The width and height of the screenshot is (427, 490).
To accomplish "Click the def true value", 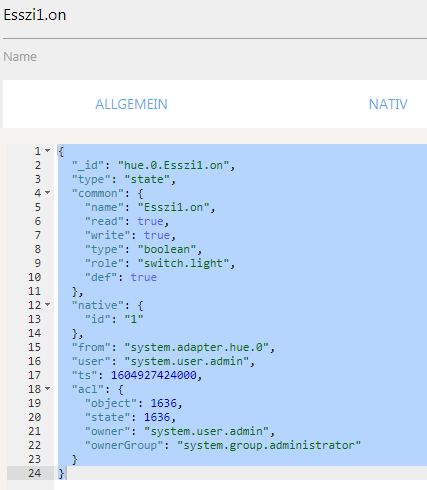I will [143, 277].
